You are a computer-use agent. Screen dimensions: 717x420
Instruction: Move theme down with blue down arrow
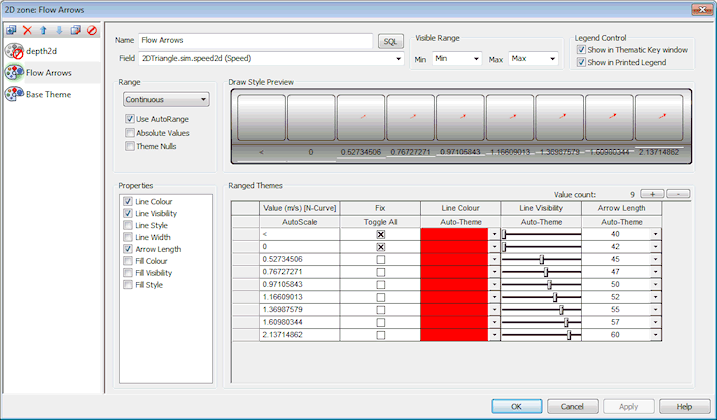pos(59,30)
